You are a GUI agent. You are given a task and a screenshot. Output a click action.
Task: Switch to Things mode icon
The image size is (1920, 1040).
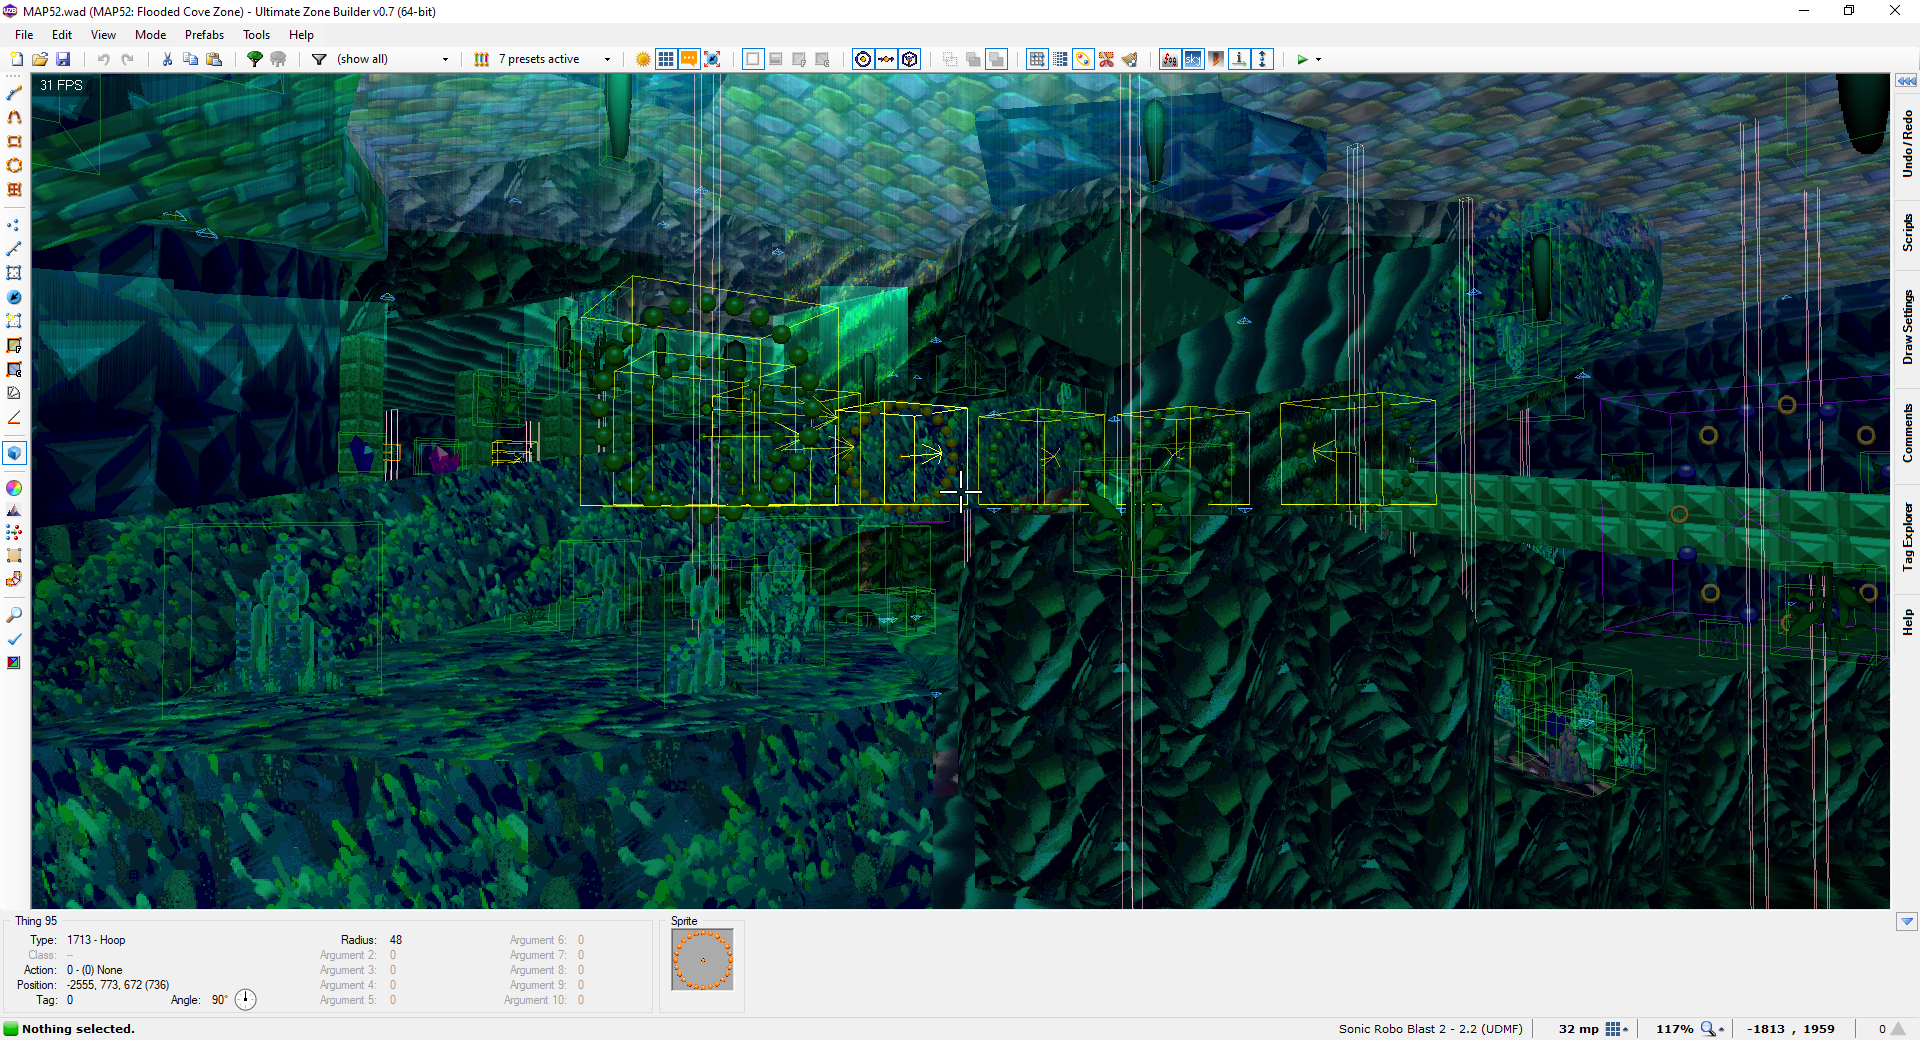click(x=14, y=297)
